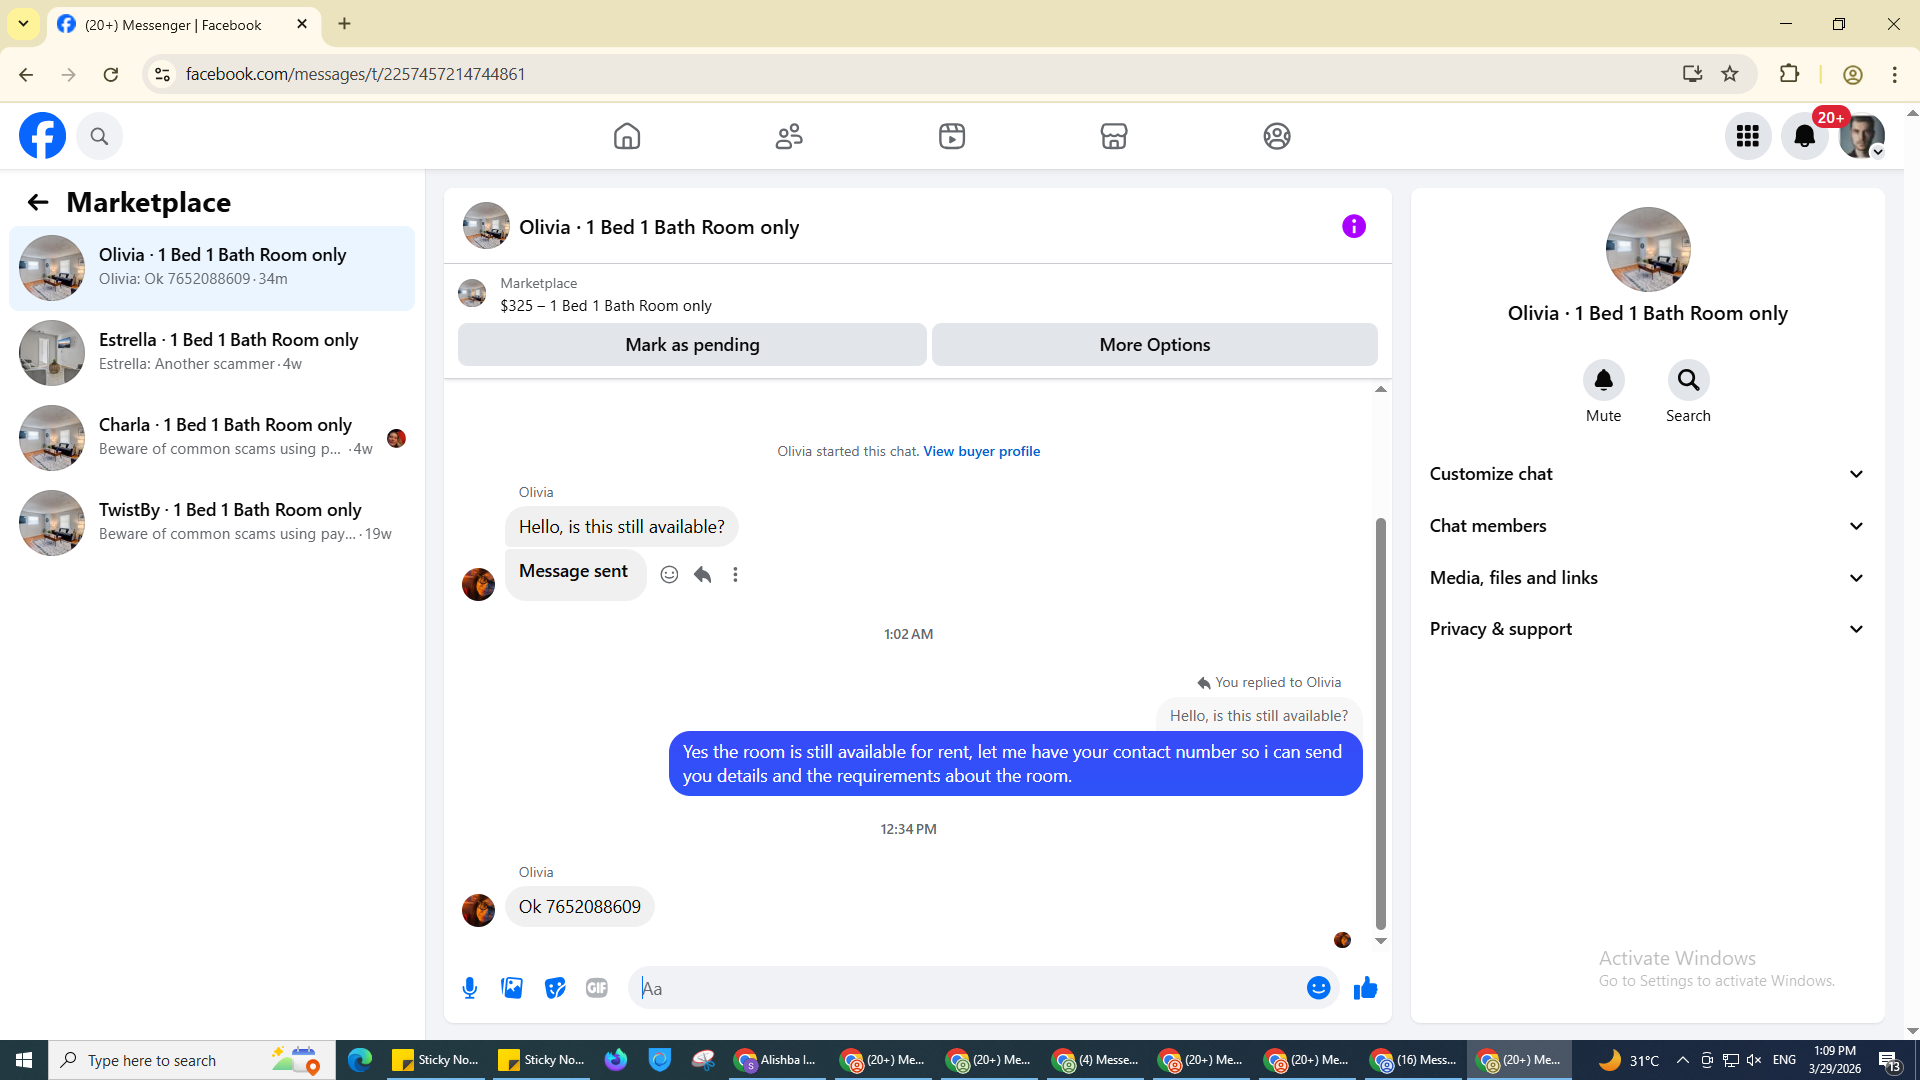Open the emoji picker in message box
1920x1080 pixels.
pyautogui.click(x=1319, y=988)
